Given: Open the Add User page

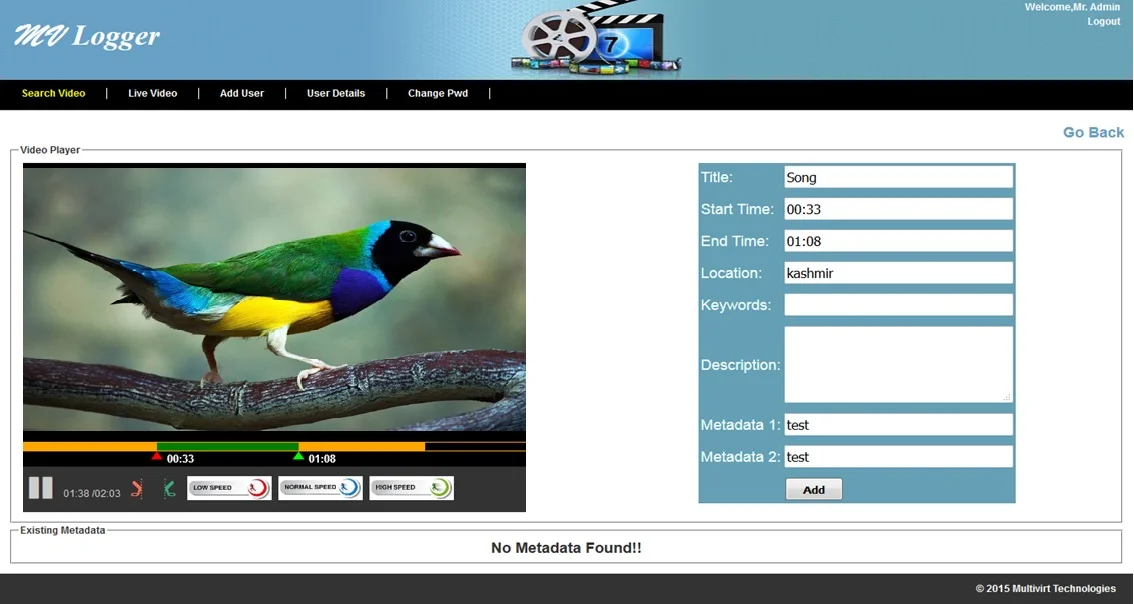Looking at the screenshot, I should click(x=241, y=93).
